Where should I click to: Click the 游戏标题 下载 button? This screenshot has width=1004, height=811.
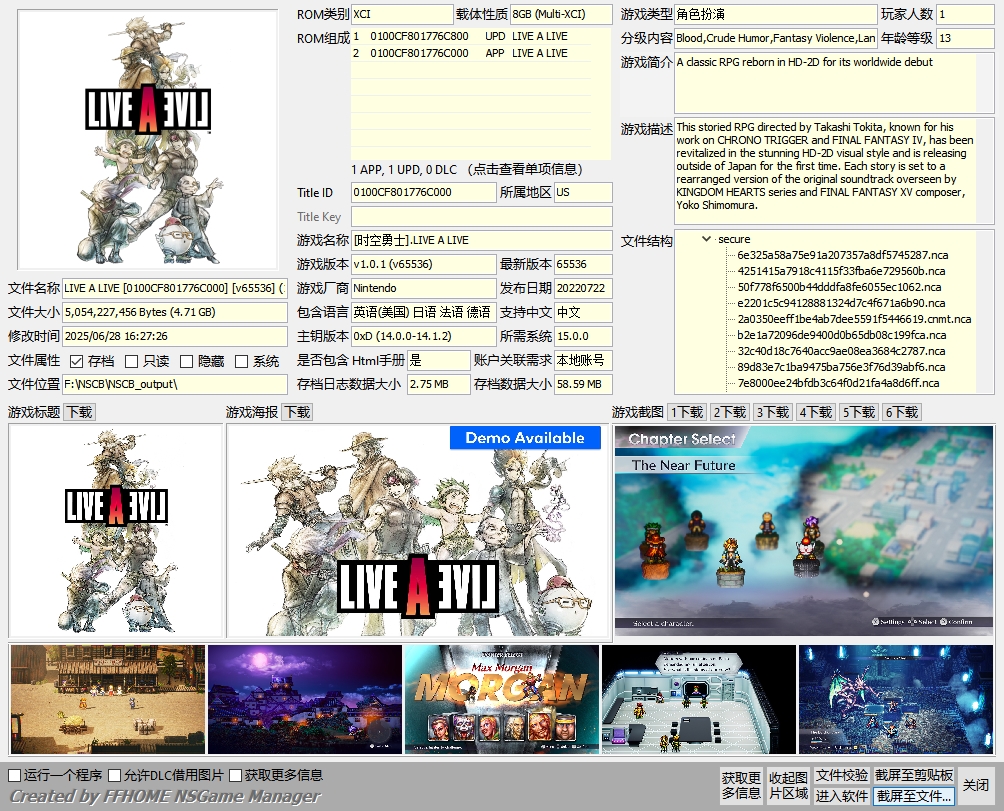pyautogui.click(x=80, y=412)
